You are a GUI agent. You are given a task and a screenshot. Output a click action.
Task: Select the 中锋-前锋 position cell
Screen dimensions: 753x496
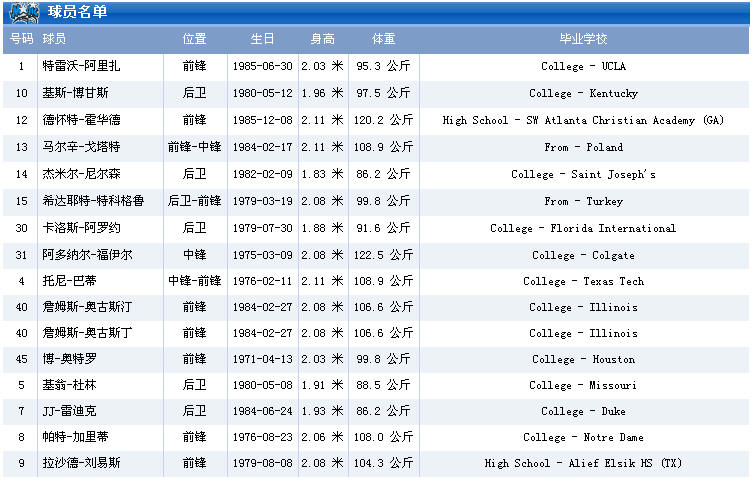click(194, 280)
